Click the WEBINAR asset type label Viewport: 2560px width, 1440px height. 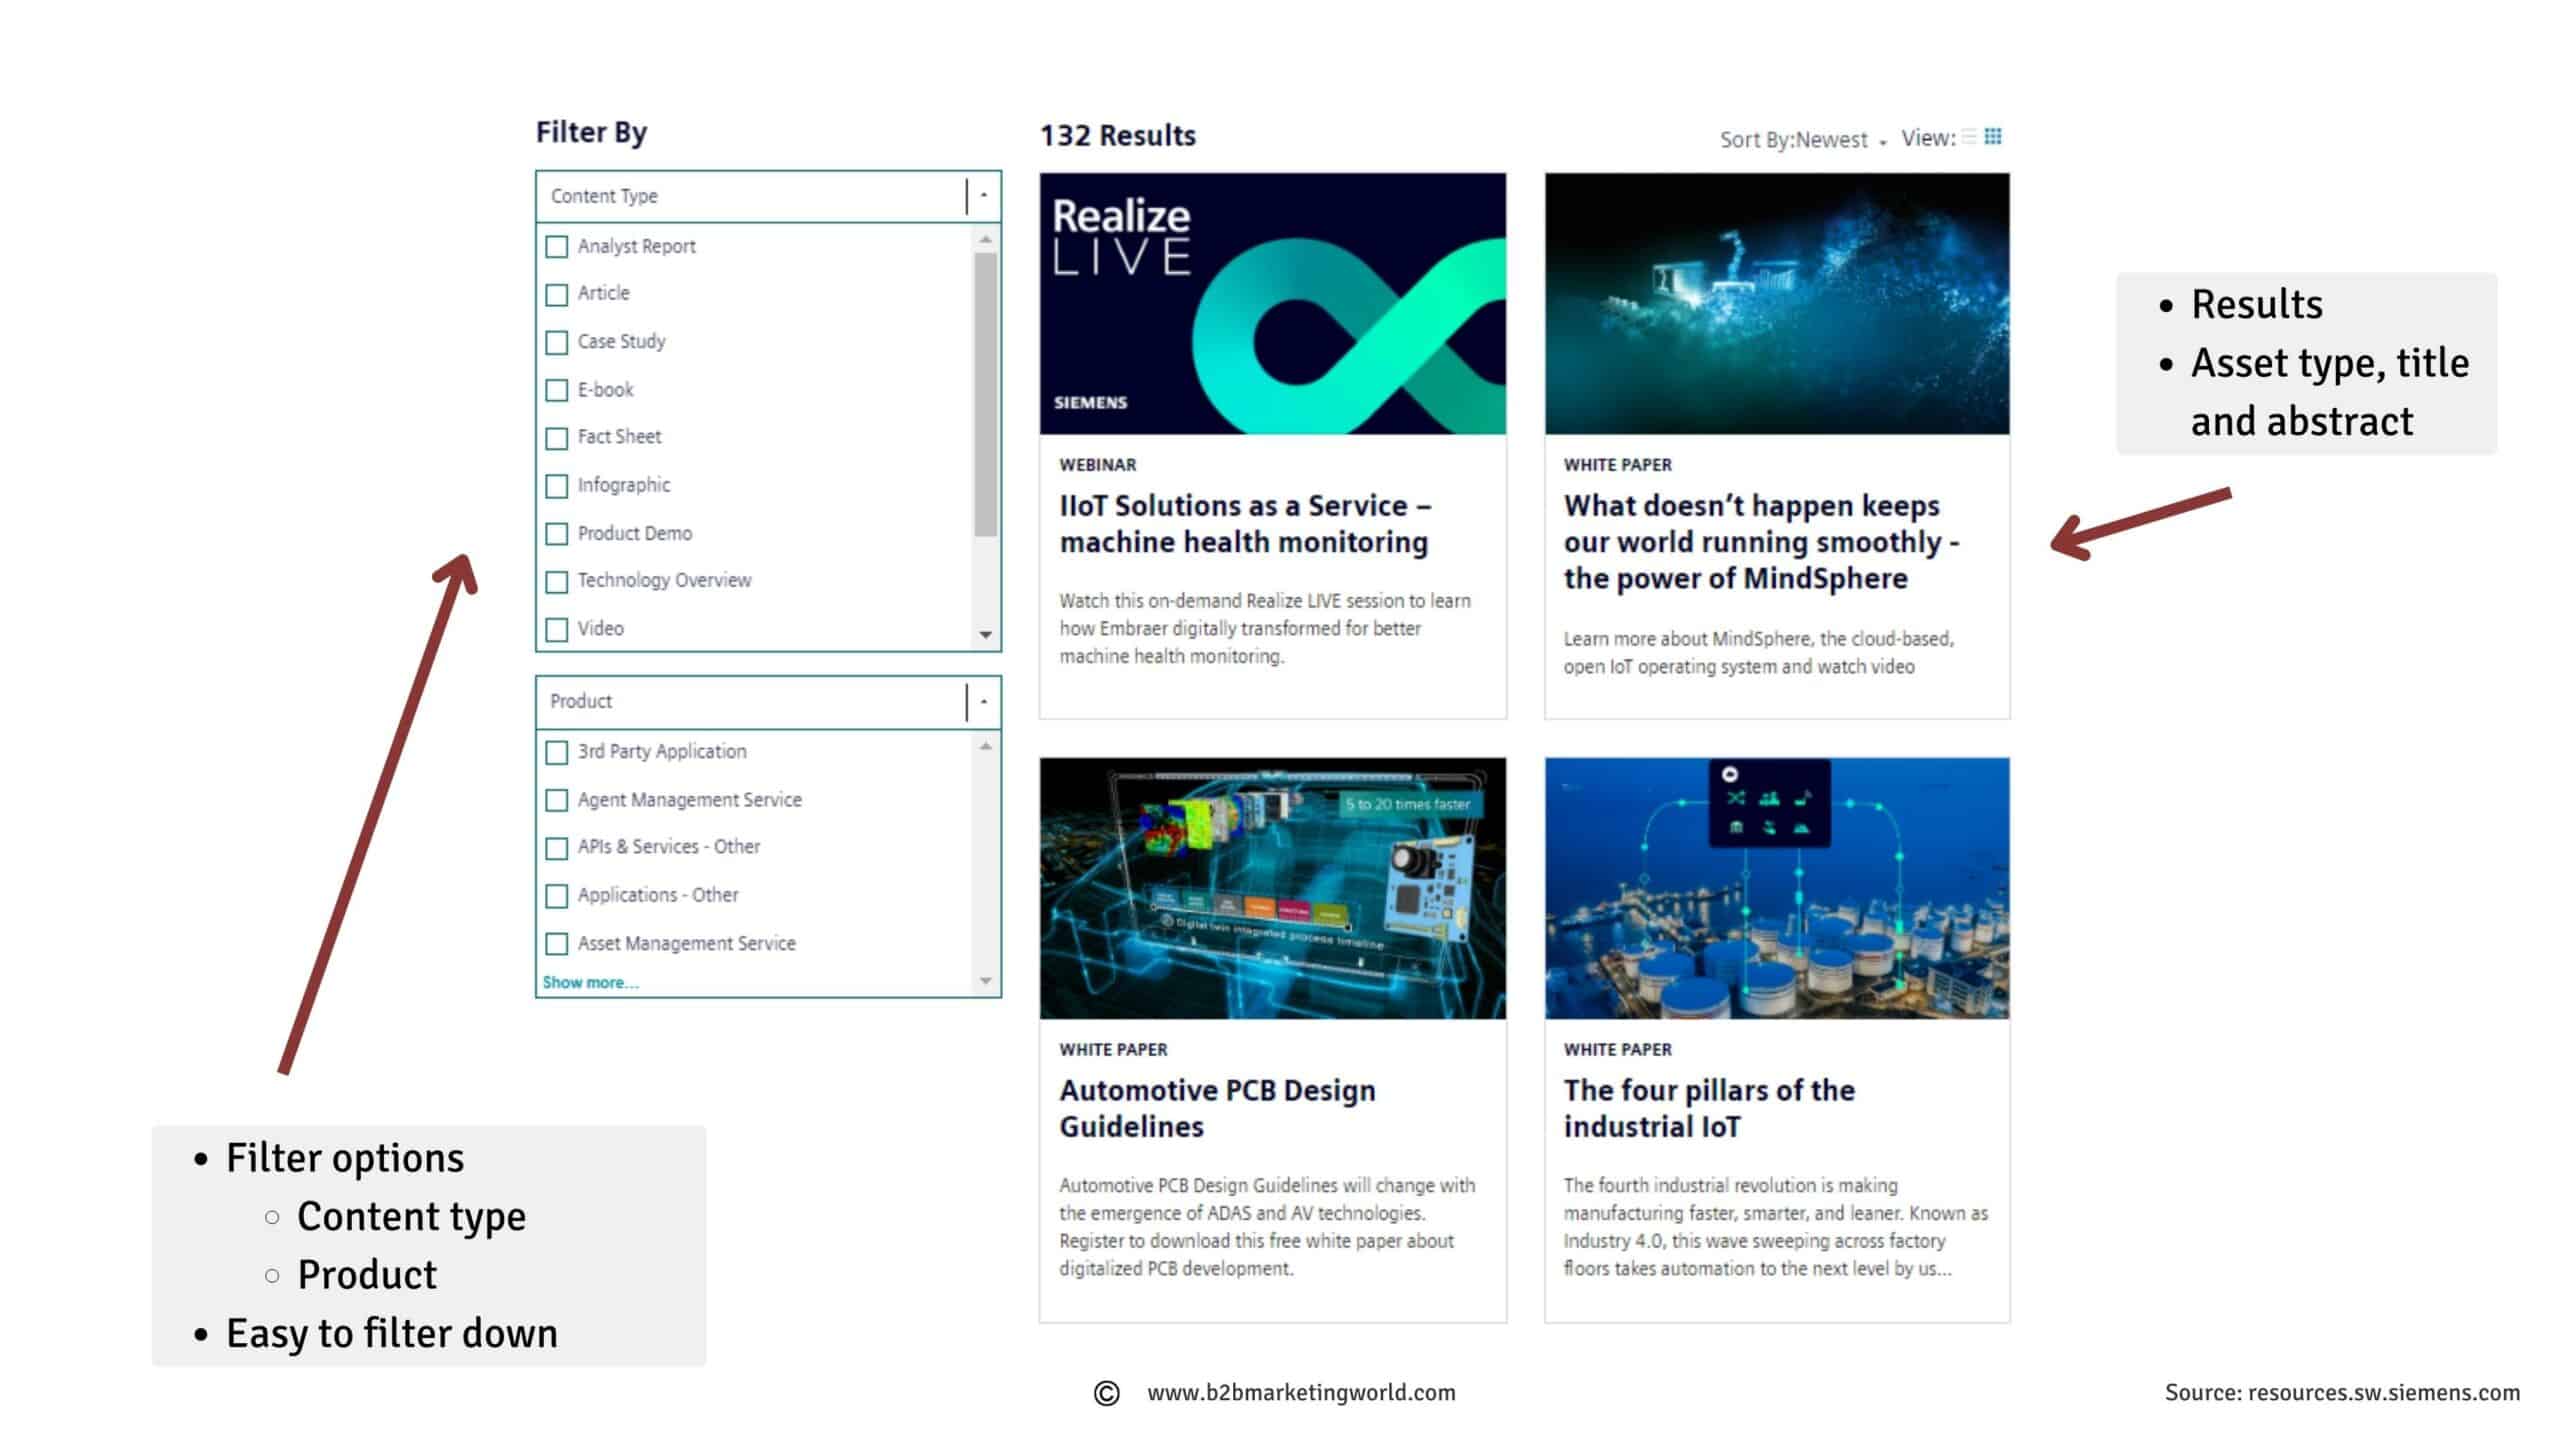[x=1098, y=465]
